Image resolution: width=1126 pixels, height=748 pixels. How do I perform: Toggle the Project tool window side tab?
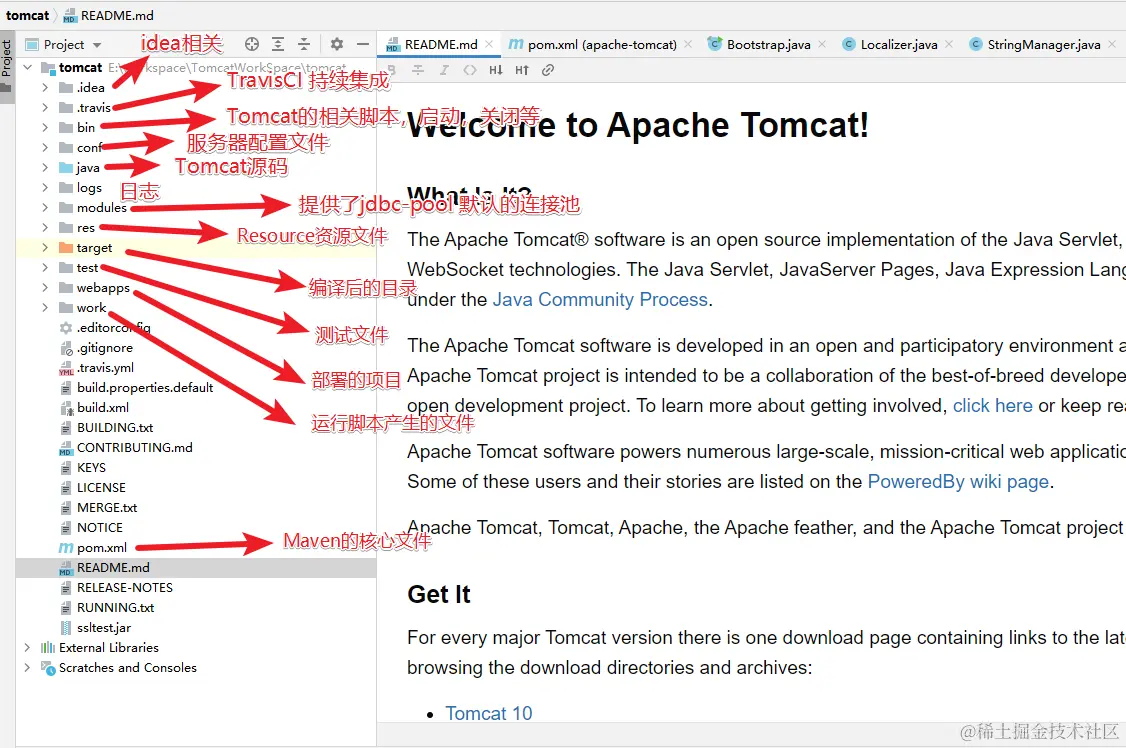pos(6,65)
